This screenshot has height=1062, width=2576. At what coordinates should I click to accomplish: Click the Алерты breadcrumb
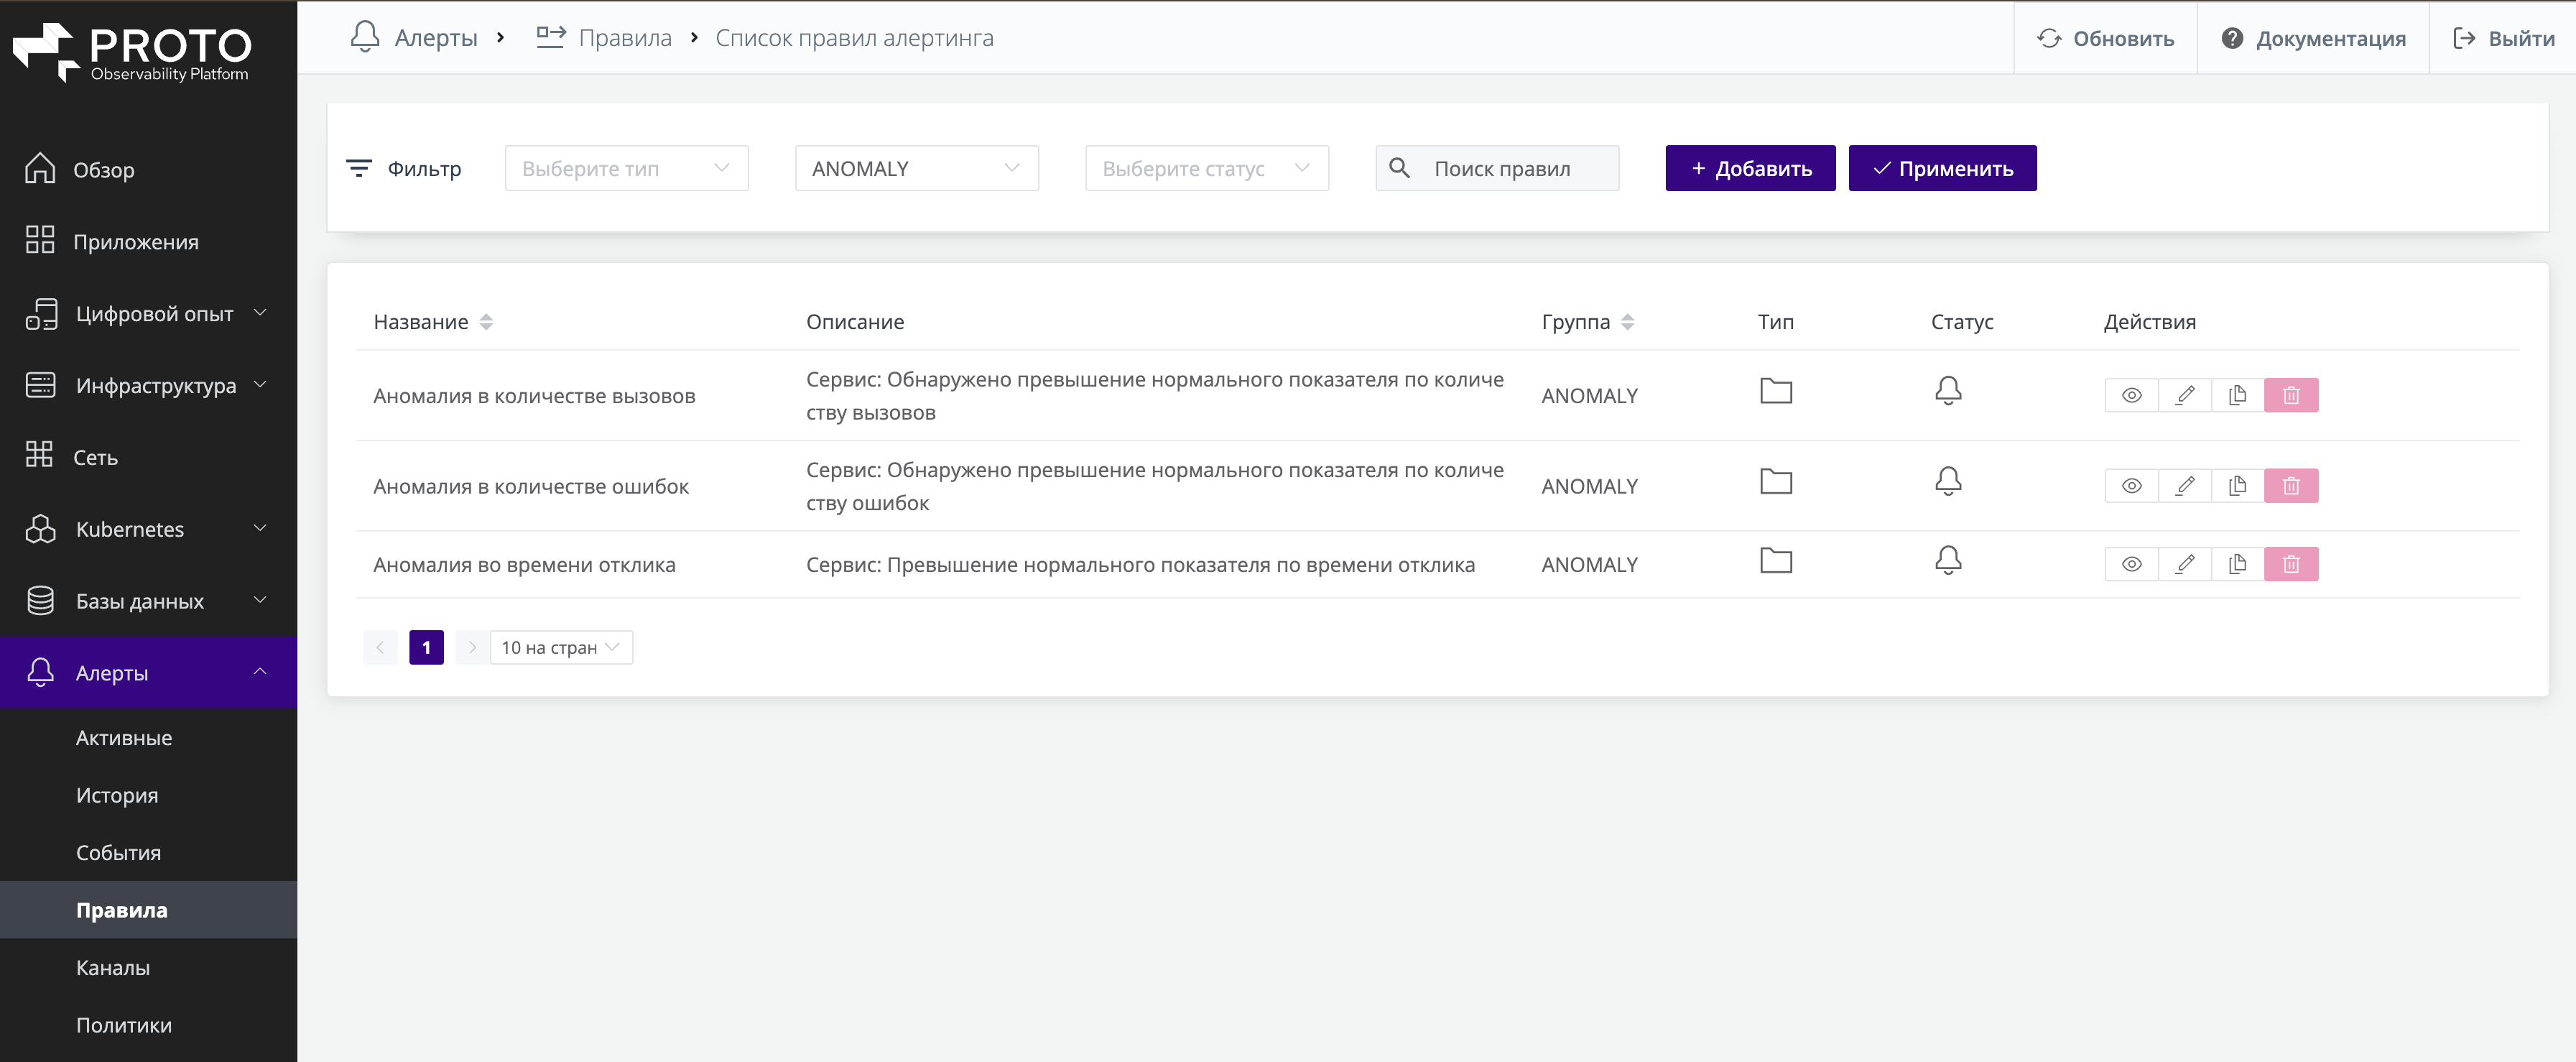tap(414, 38)
